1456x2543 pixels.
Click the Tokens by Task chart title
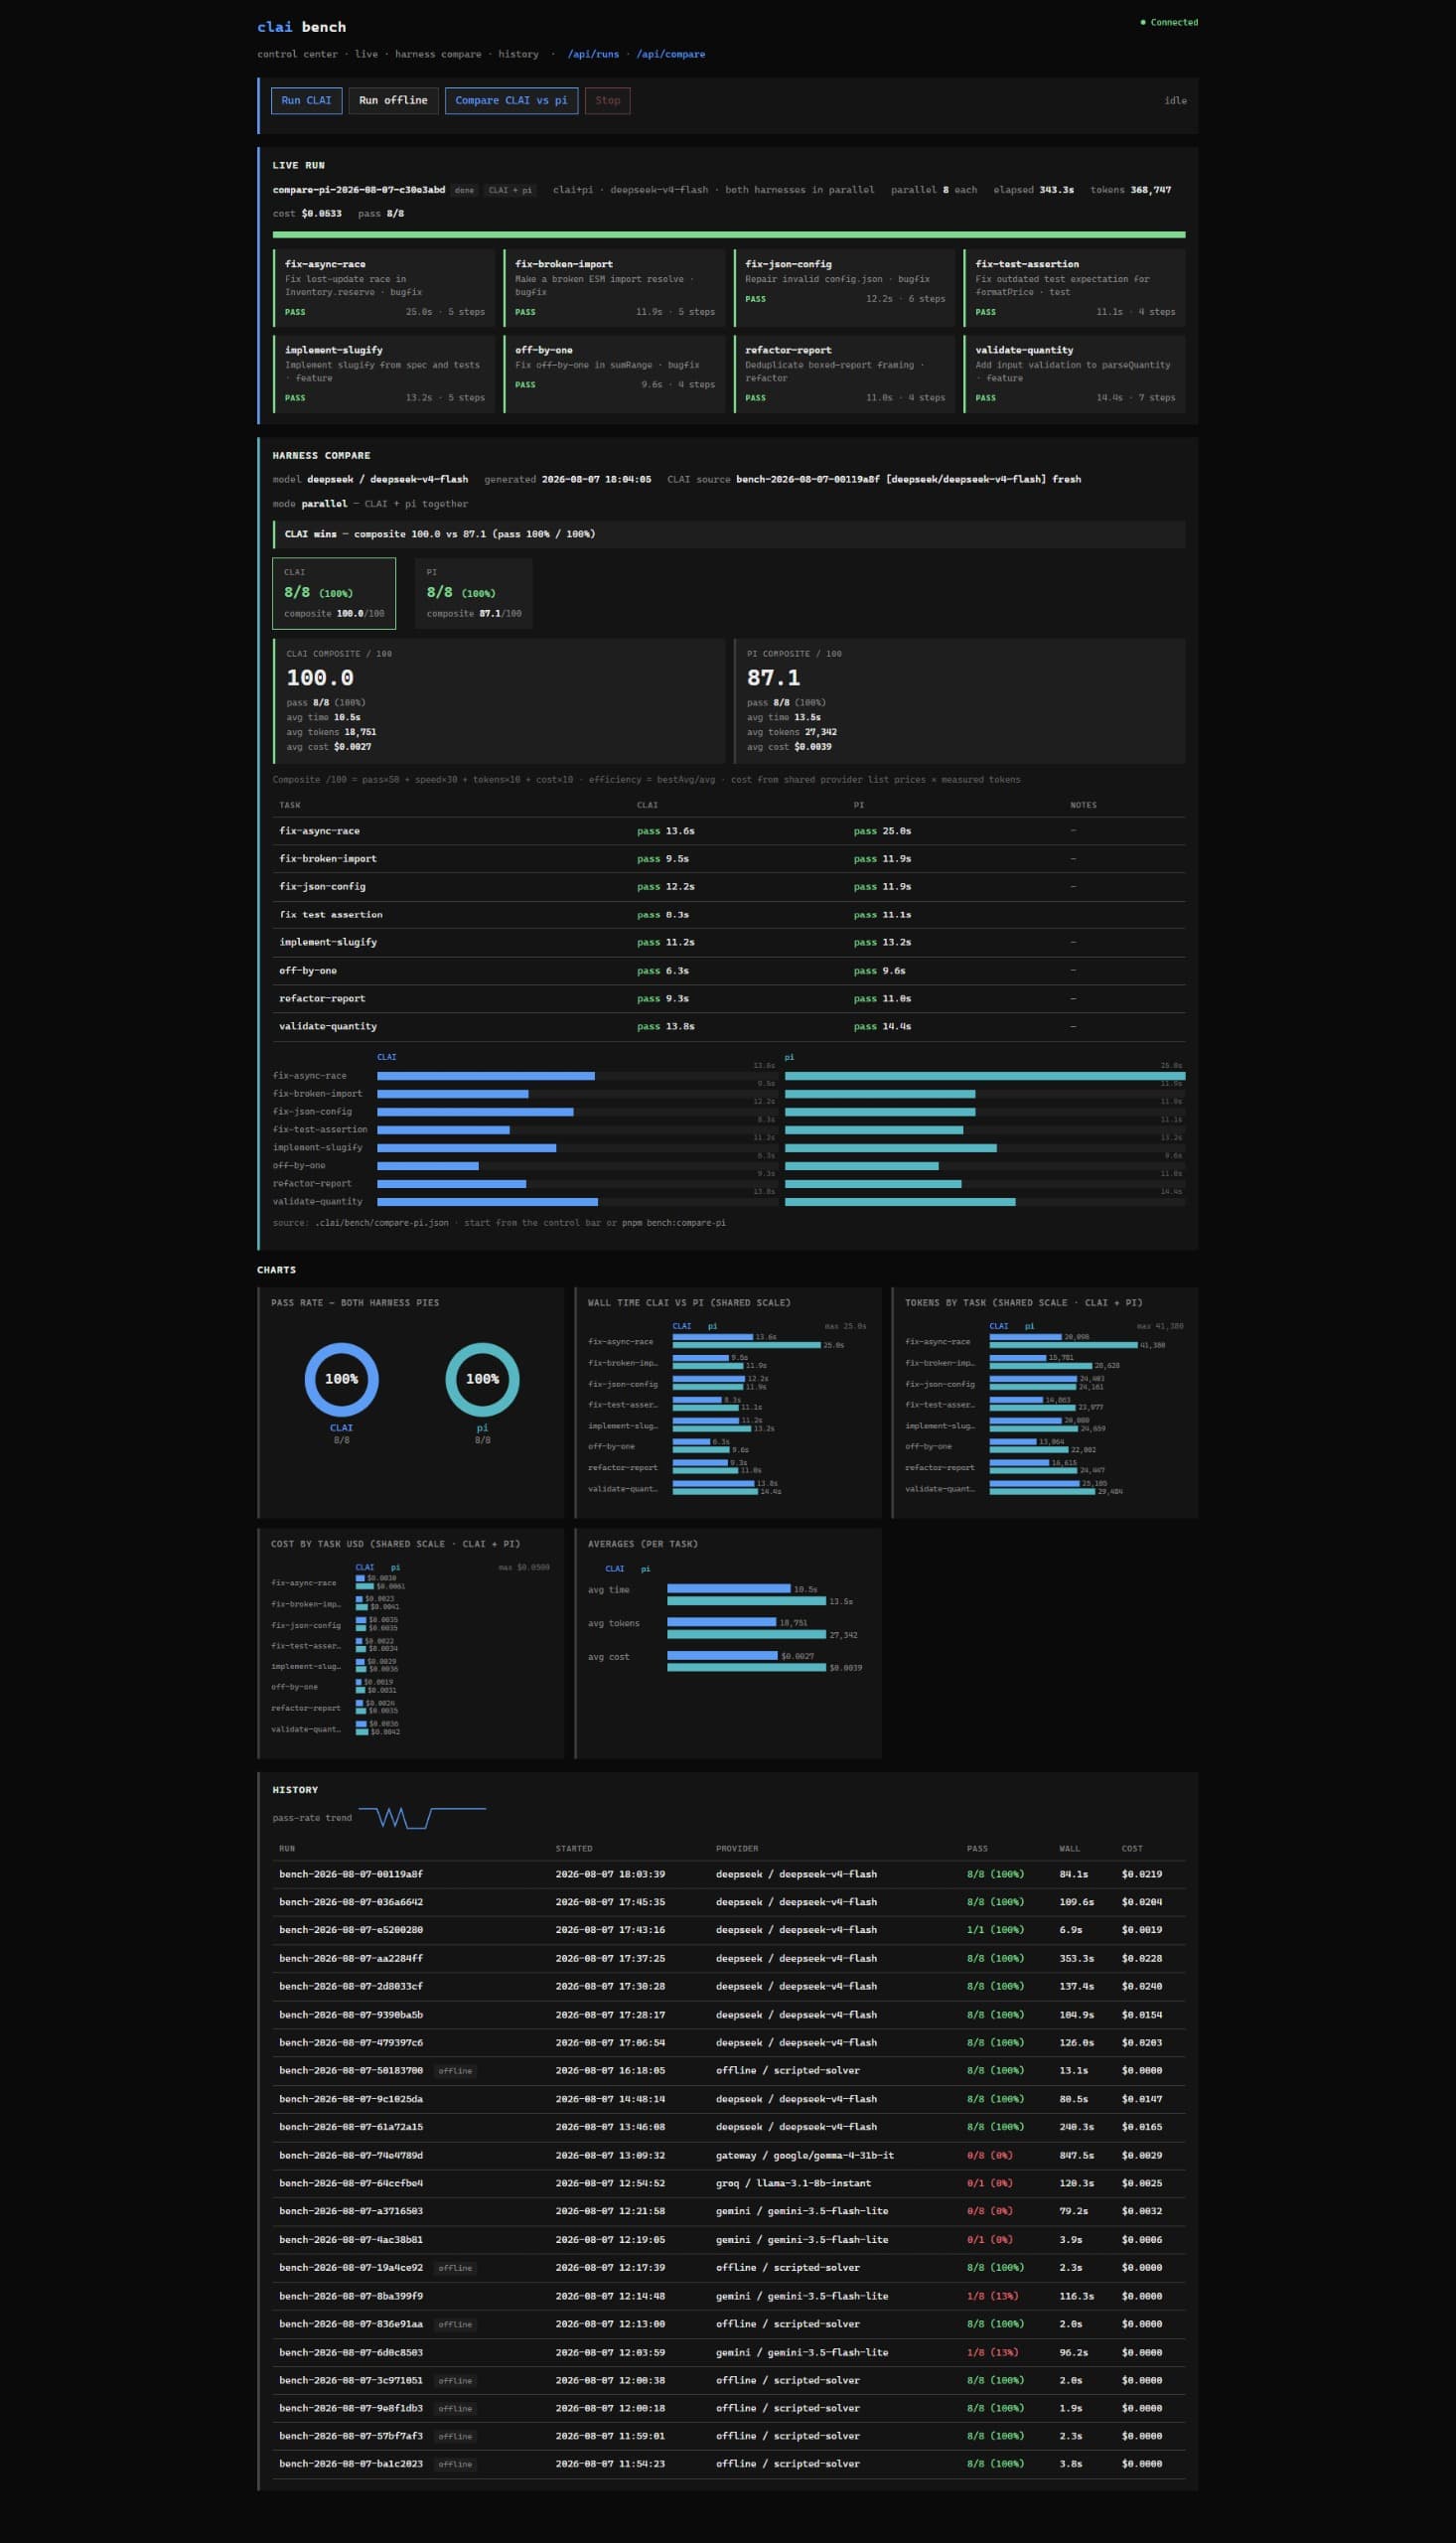click(x=1023, y=1303)
